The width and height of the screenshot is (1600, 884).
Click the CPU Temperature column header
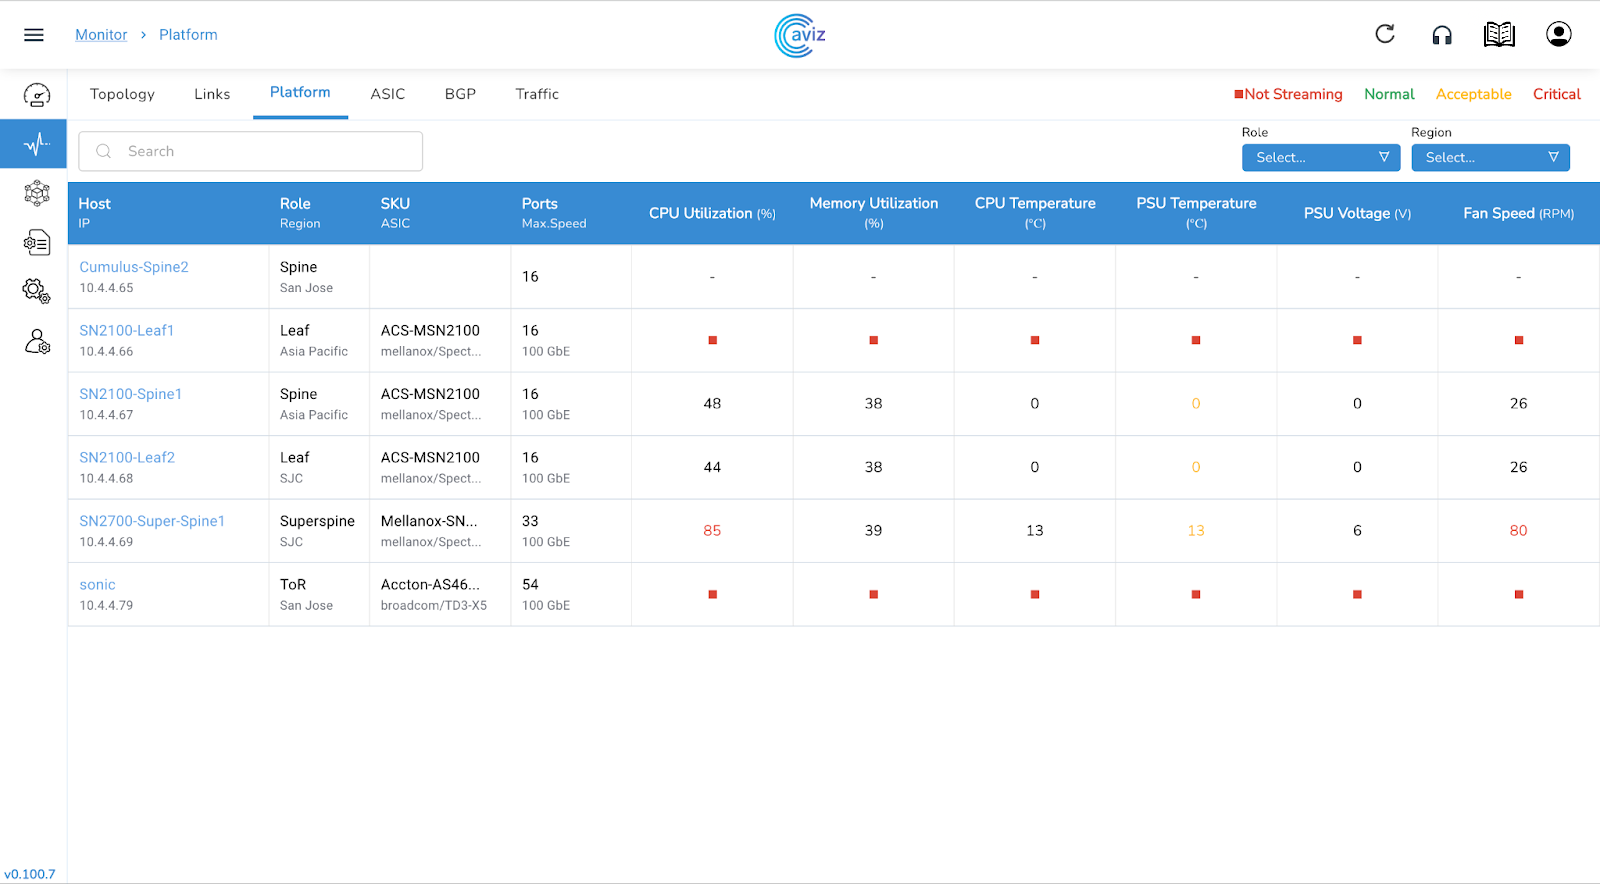pos(1035,212)
